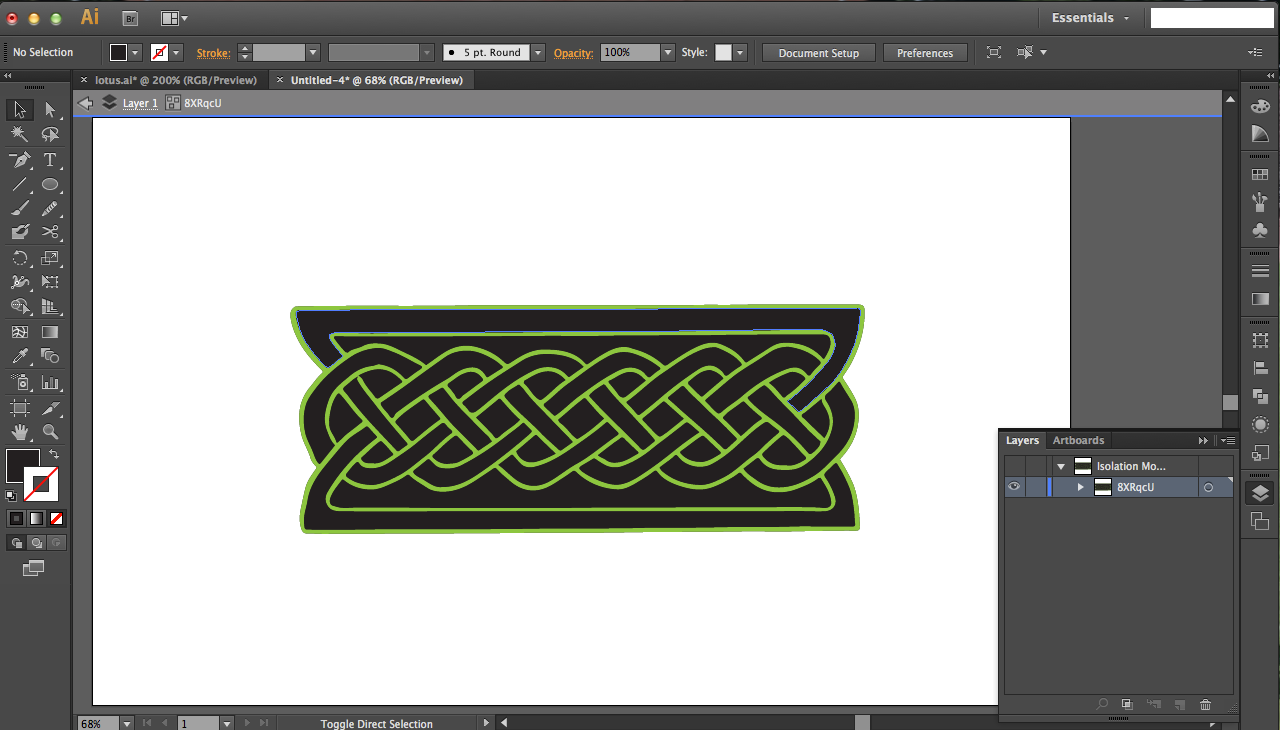Set the fill to None
Screen dimensions: 1280x730
[x=56, y=518]
